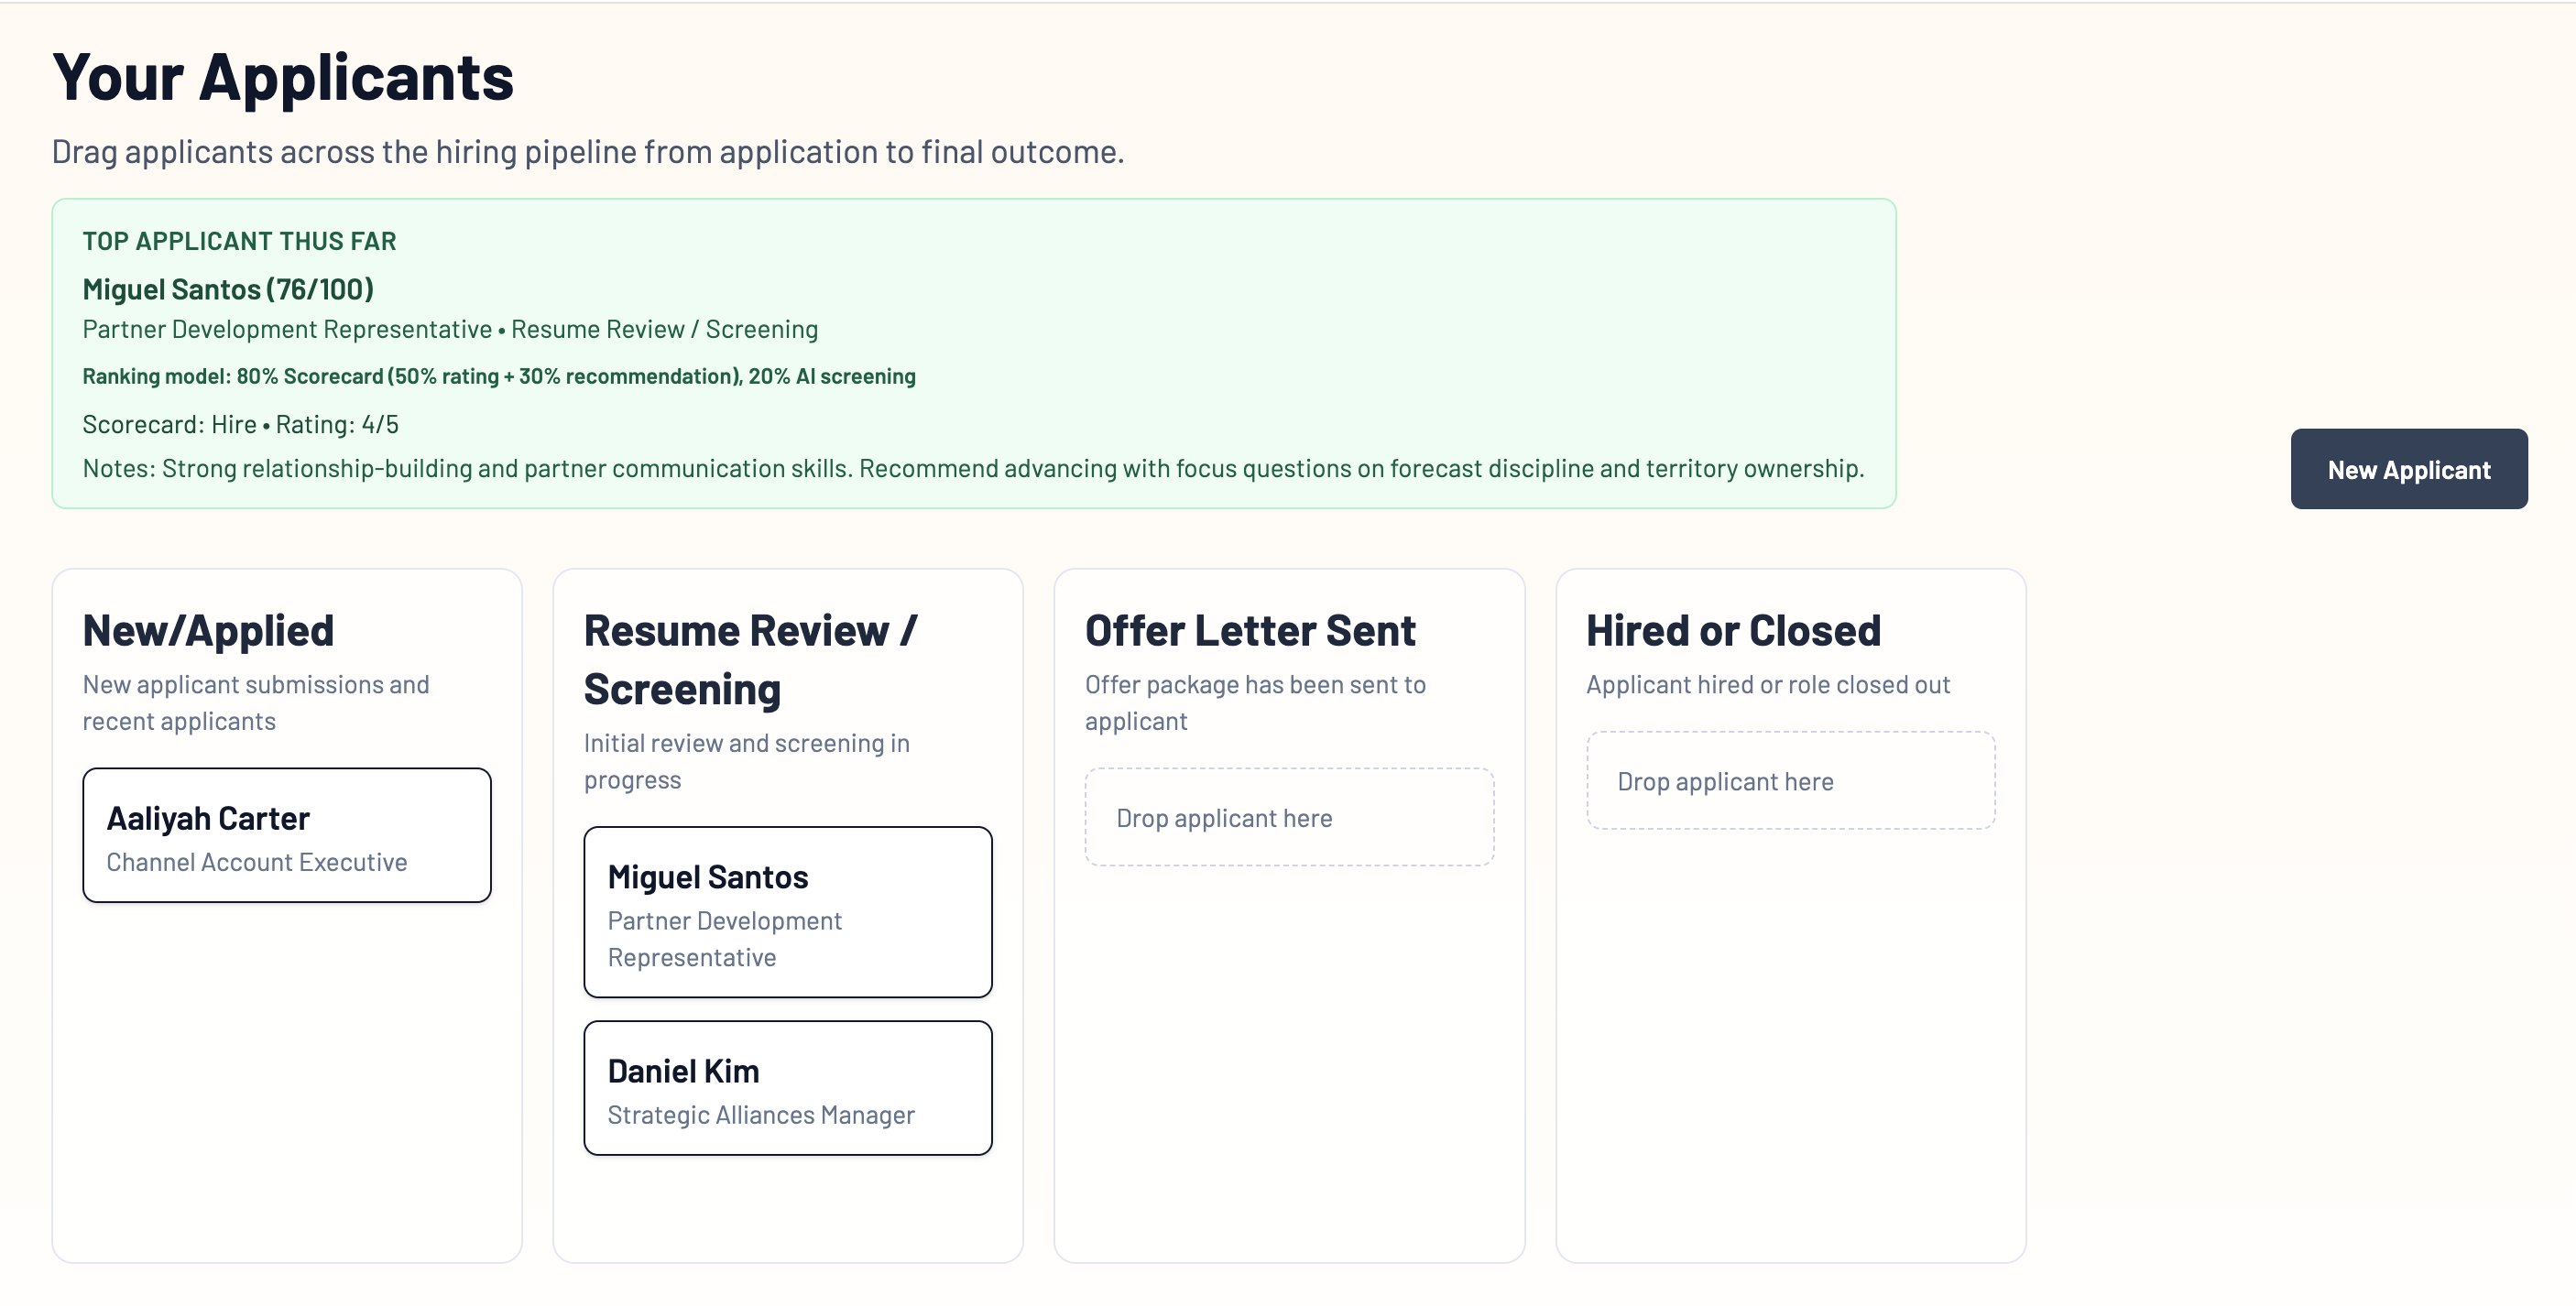Click the Scorecard: Hire rating line
The width and height of the screenshot is (2576, 1306).
(240, 424)
